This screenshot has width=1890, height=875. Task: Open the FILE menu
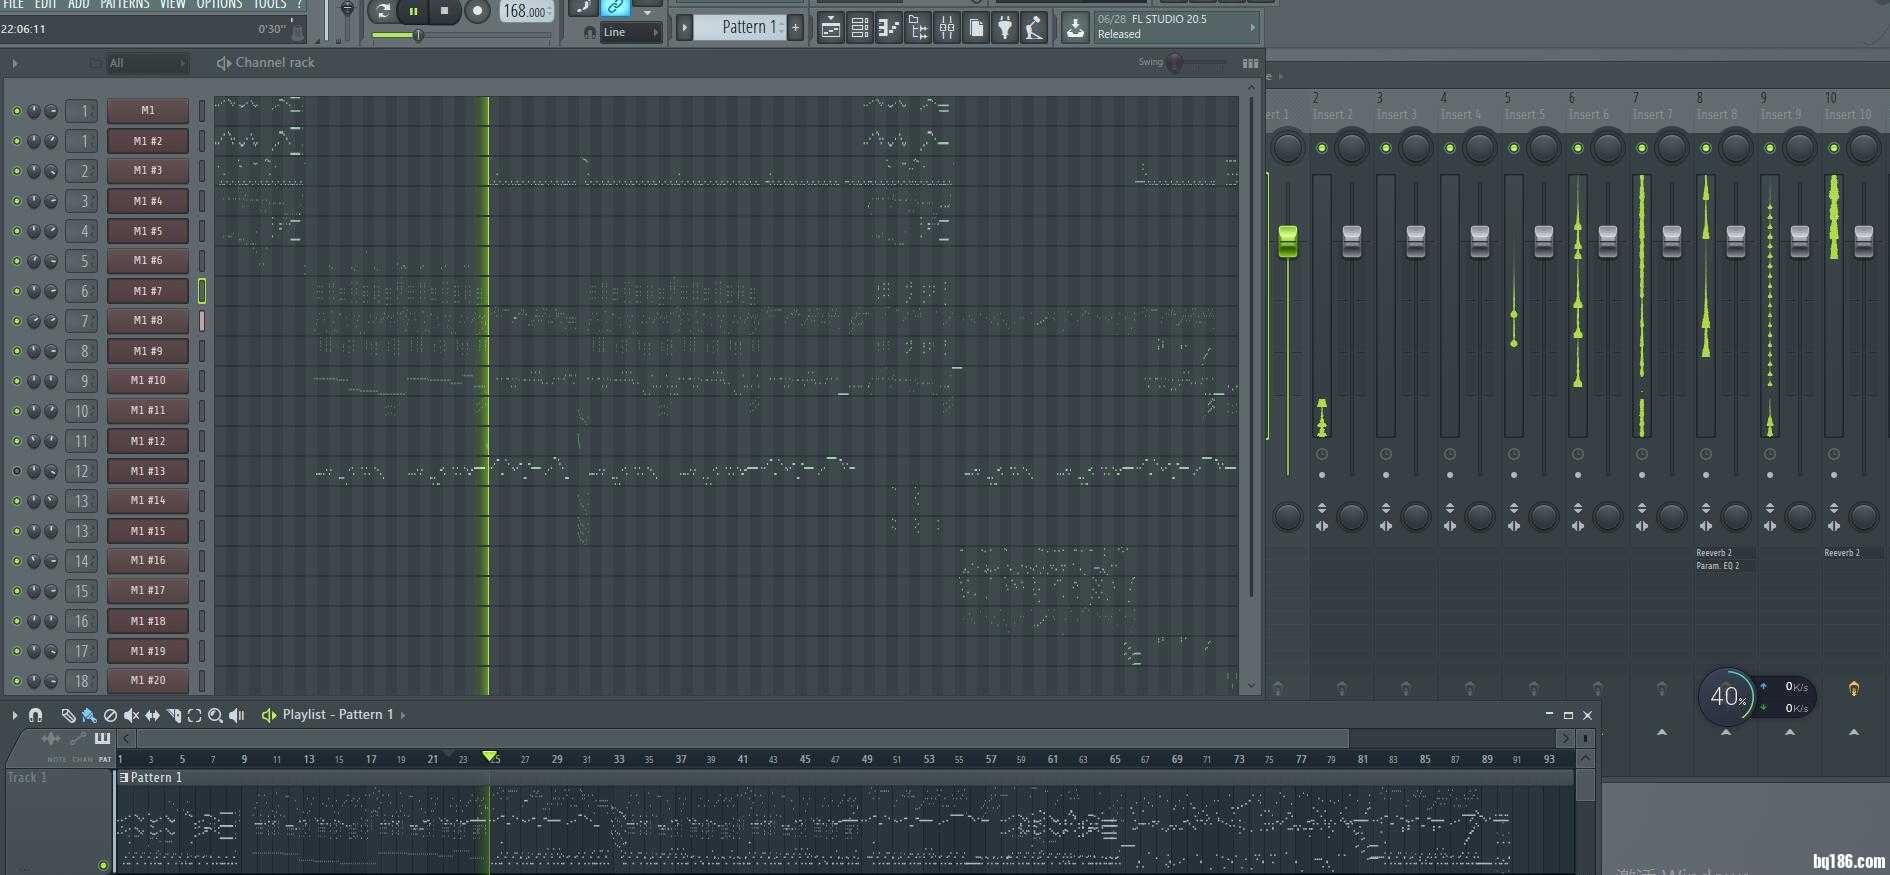coord(14,4)
